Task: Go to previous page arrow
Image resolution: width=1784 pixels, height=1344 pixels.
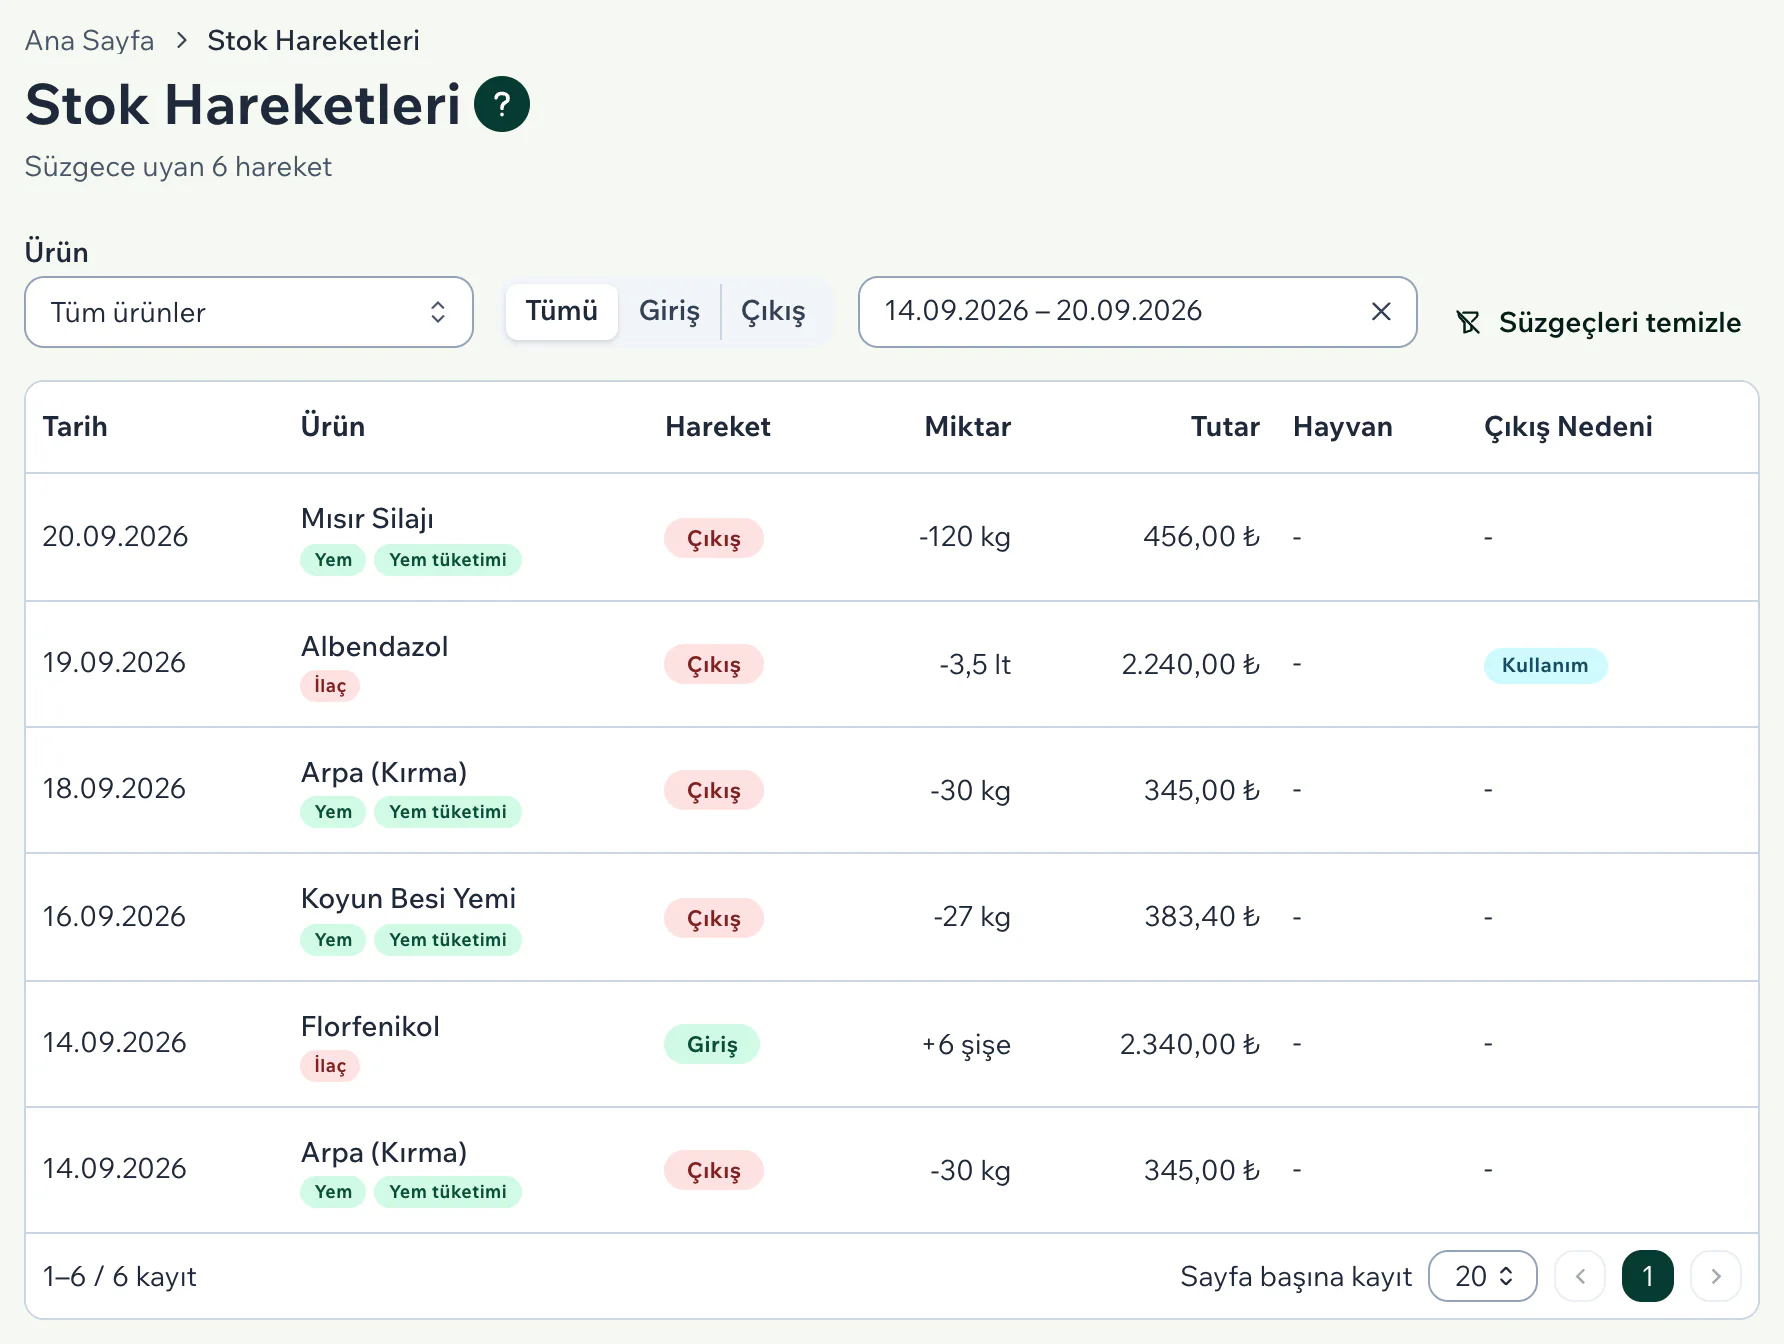Action: pos(1580,1276)
